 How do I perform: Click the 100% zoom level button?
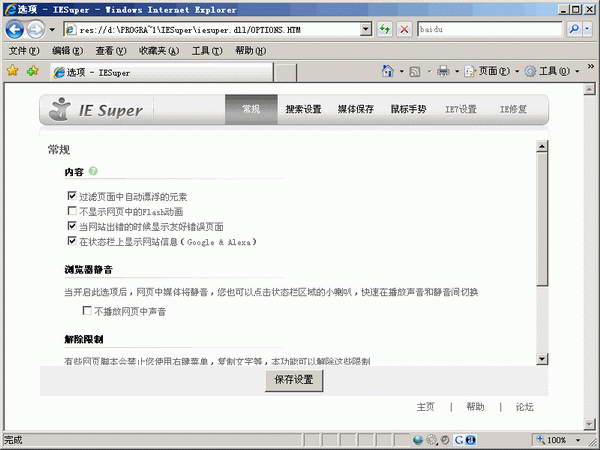coord(552,440)
